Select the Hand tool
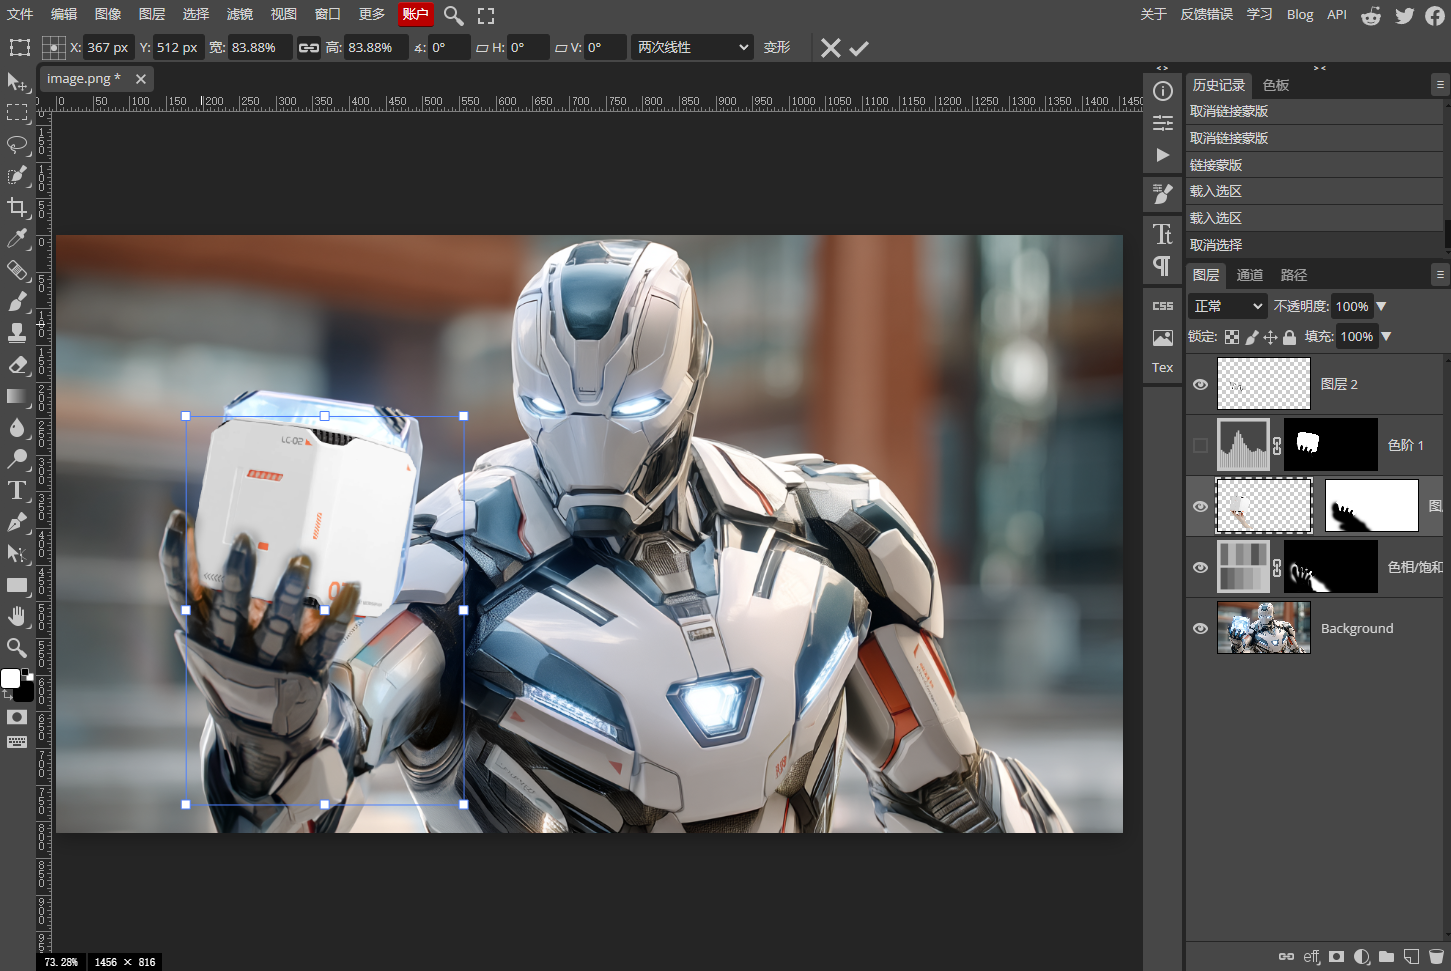Screen dimensions: 1451x971 tap(17, 616)
